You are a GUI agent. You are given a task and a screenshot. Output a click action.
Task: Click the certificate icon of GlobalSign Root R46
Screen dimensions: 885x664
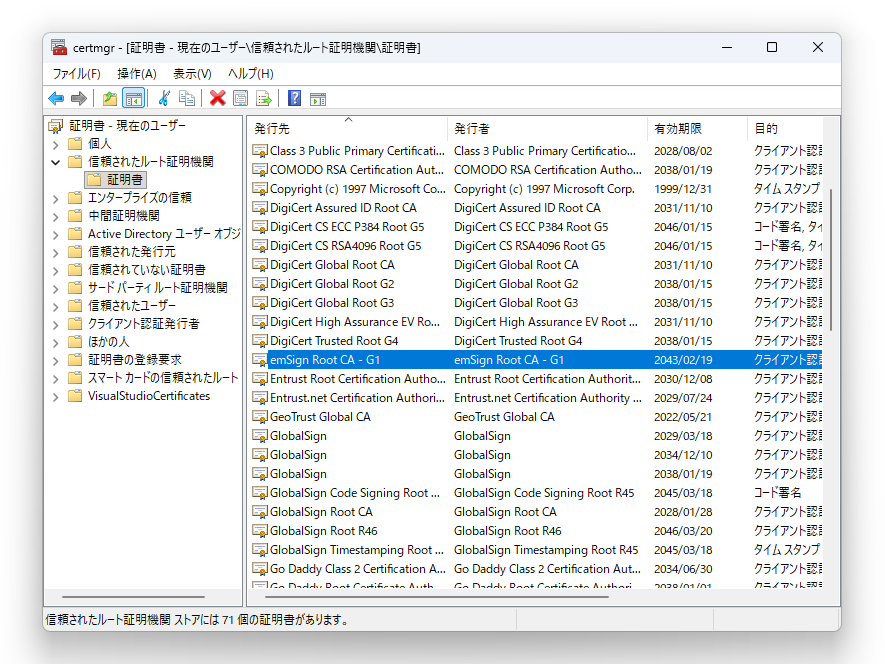pyautogui.click(x=260, y=531)
